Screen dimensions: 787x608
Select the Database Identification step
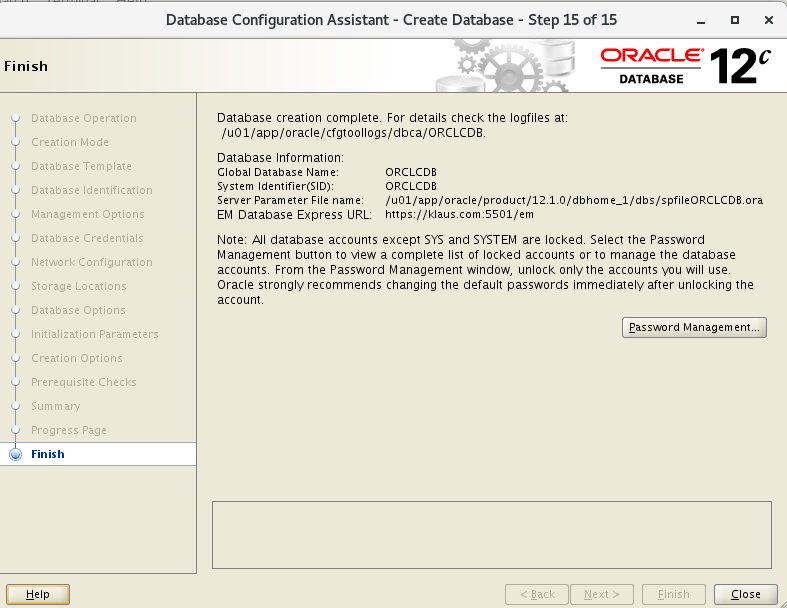tap(91, 190)
